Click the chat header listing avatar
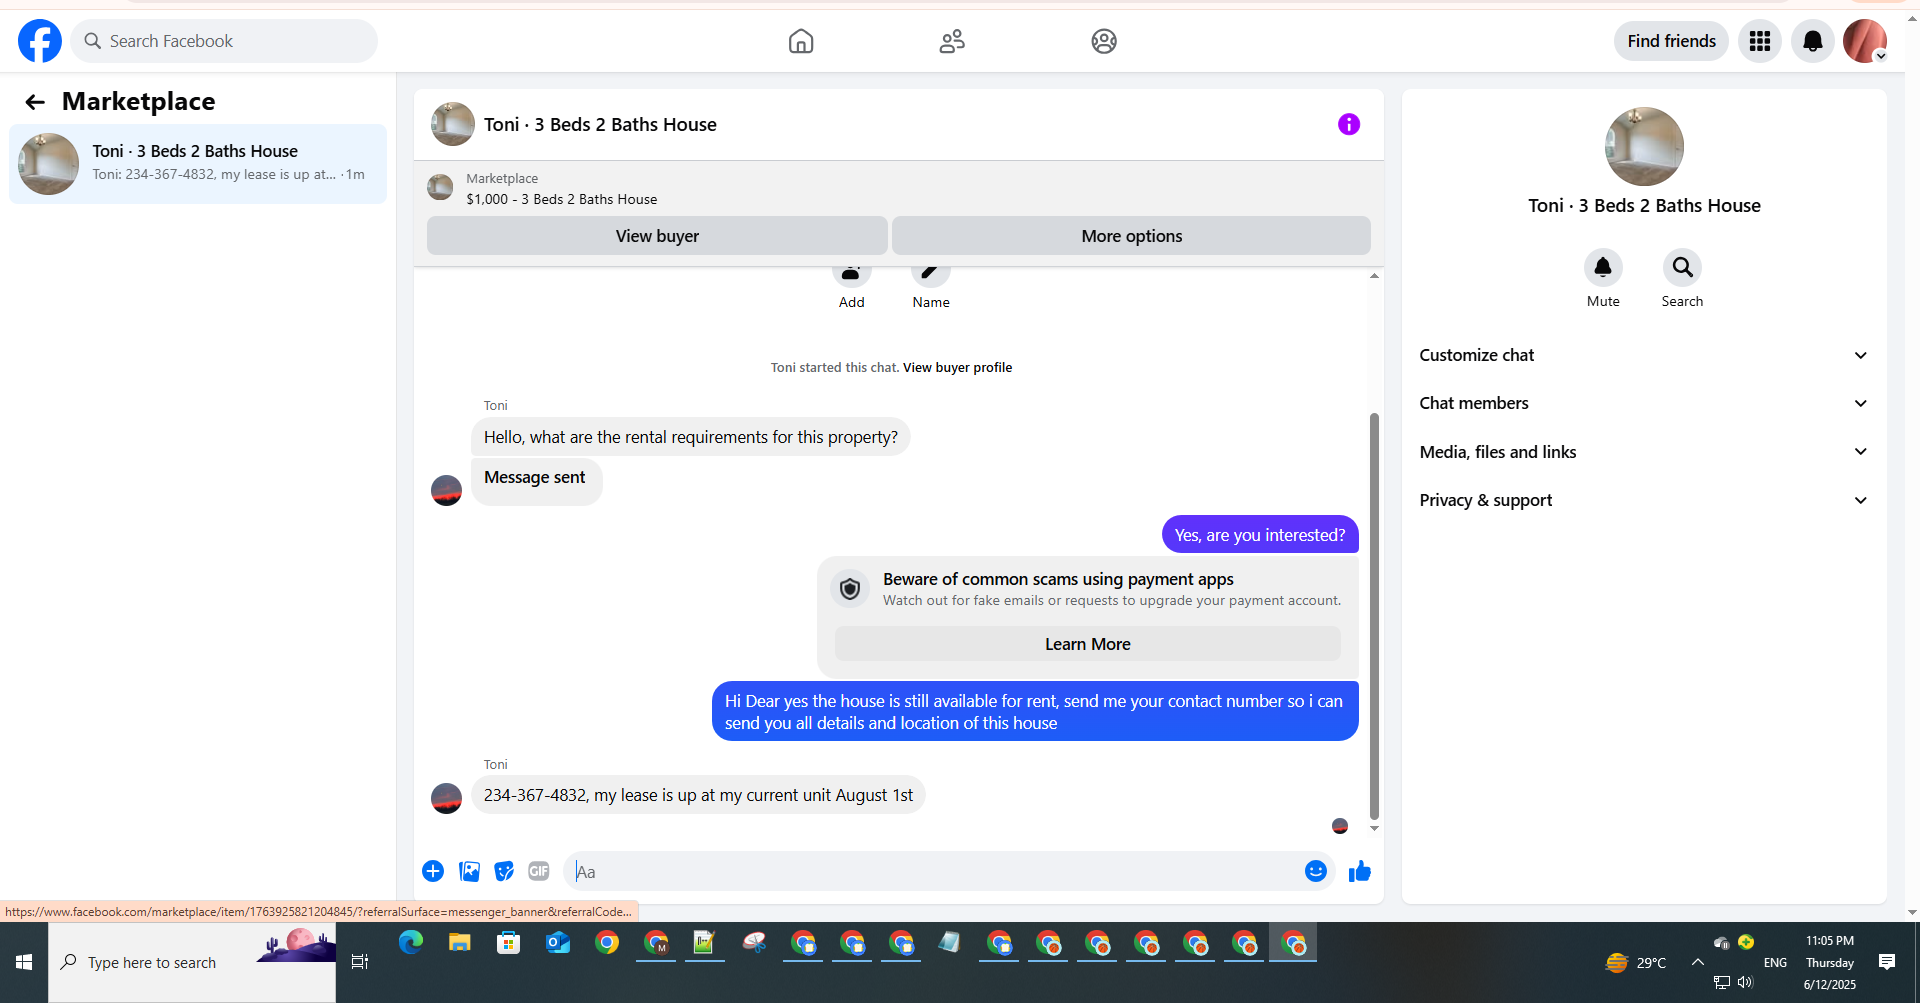1920x1003 pixels. (x=453, y=124)
